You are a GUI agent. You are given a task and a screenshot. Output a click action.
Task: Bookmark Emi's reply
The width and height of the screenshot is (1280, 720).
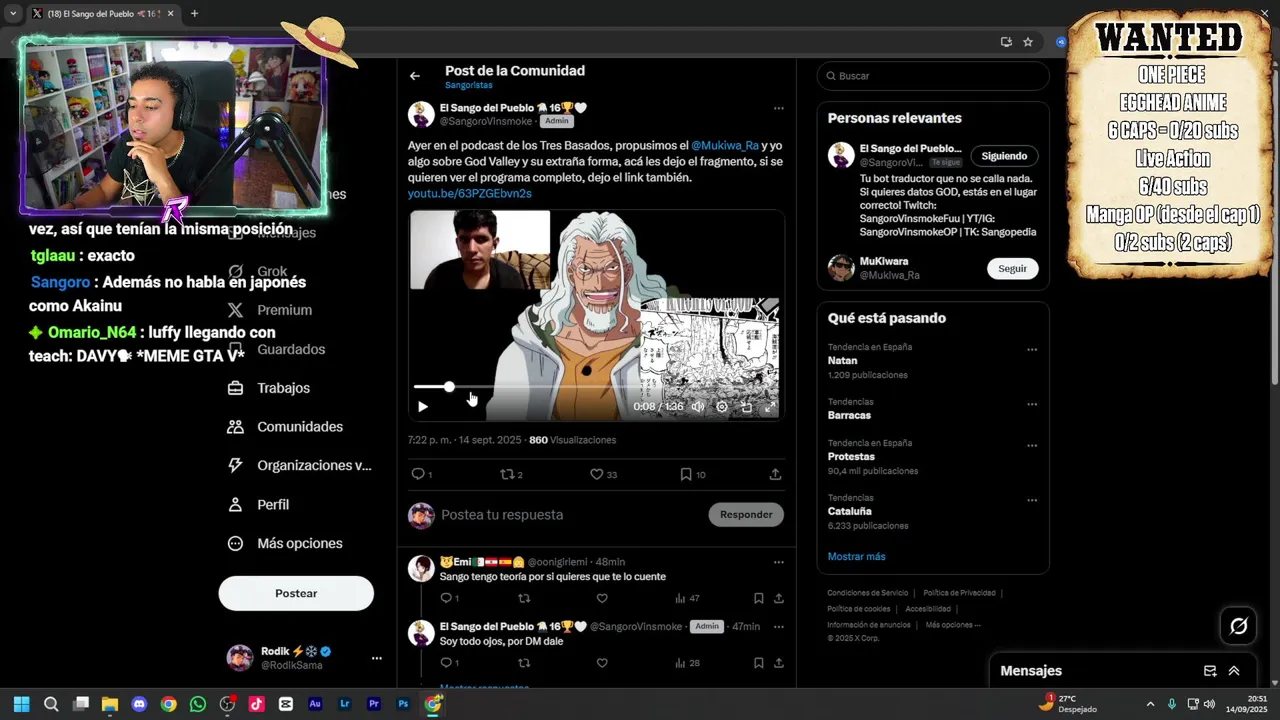click(x=758, y=598)
